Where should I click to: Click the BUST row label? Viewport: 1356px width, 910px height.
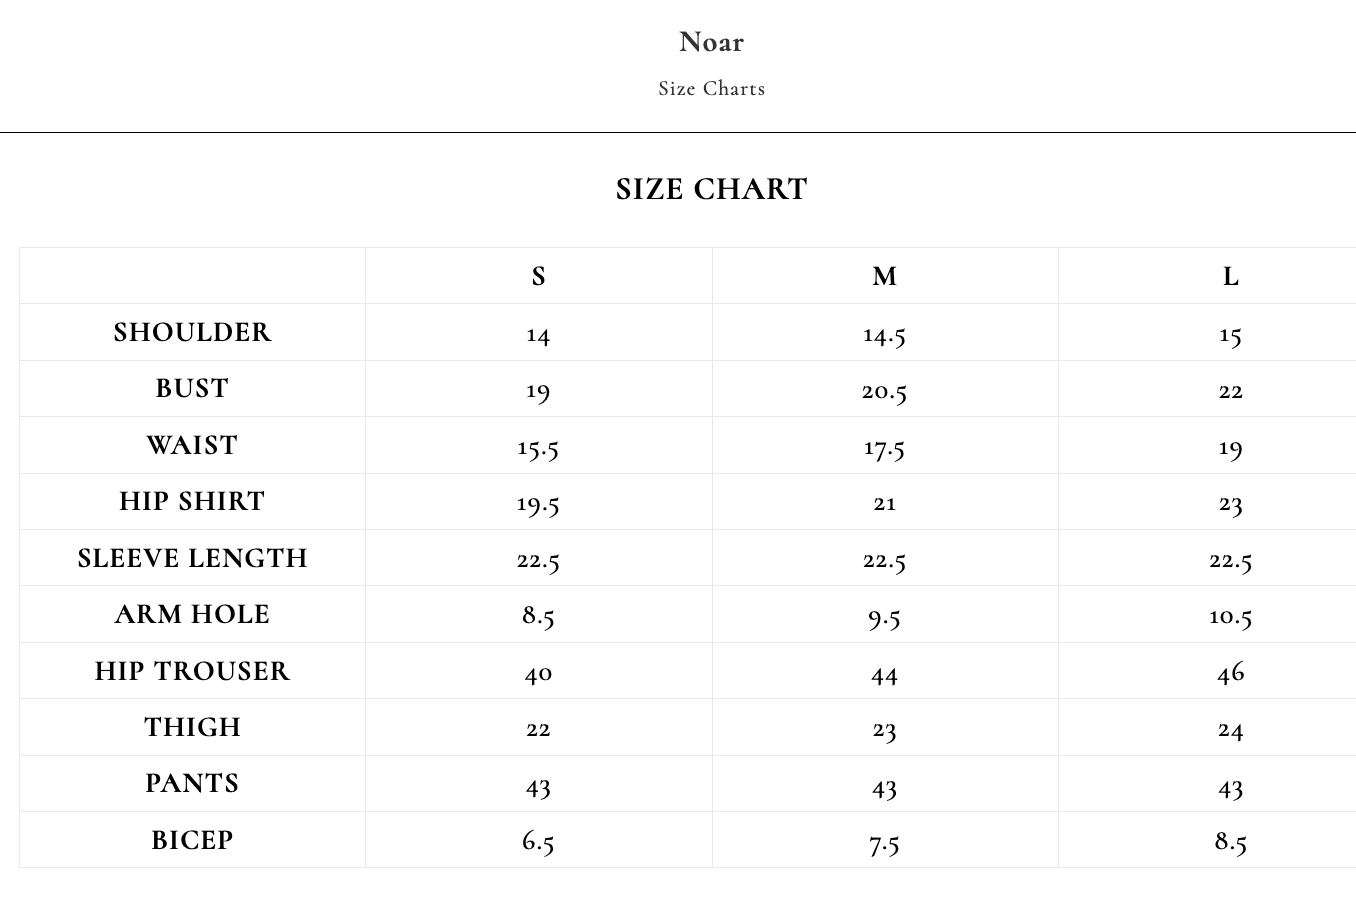[x=192, y=388]
